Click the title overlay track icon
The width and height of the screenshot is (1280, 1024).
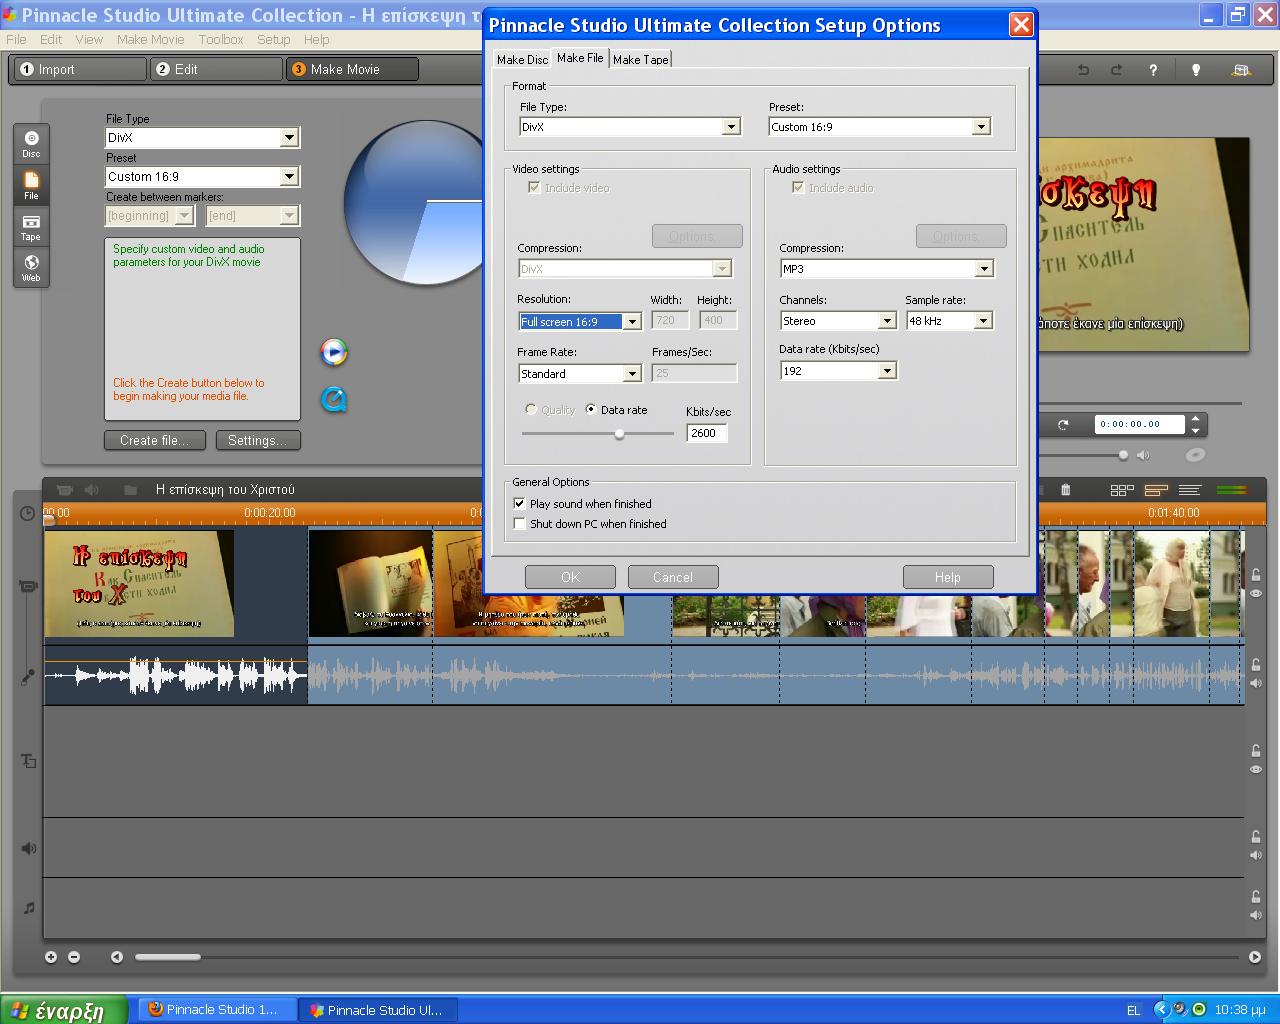[28, 761]
